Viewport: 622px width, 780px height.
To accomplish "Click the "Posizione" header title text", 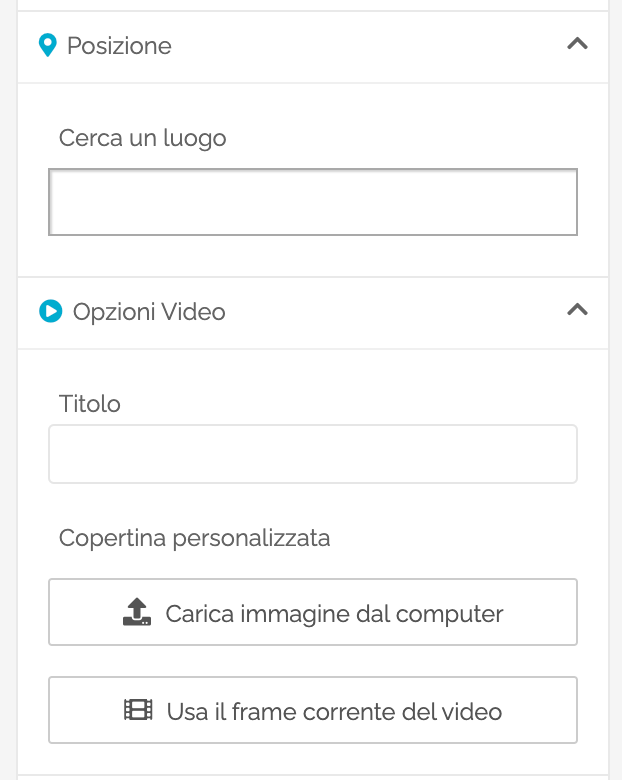I will (x=119, y=46).
